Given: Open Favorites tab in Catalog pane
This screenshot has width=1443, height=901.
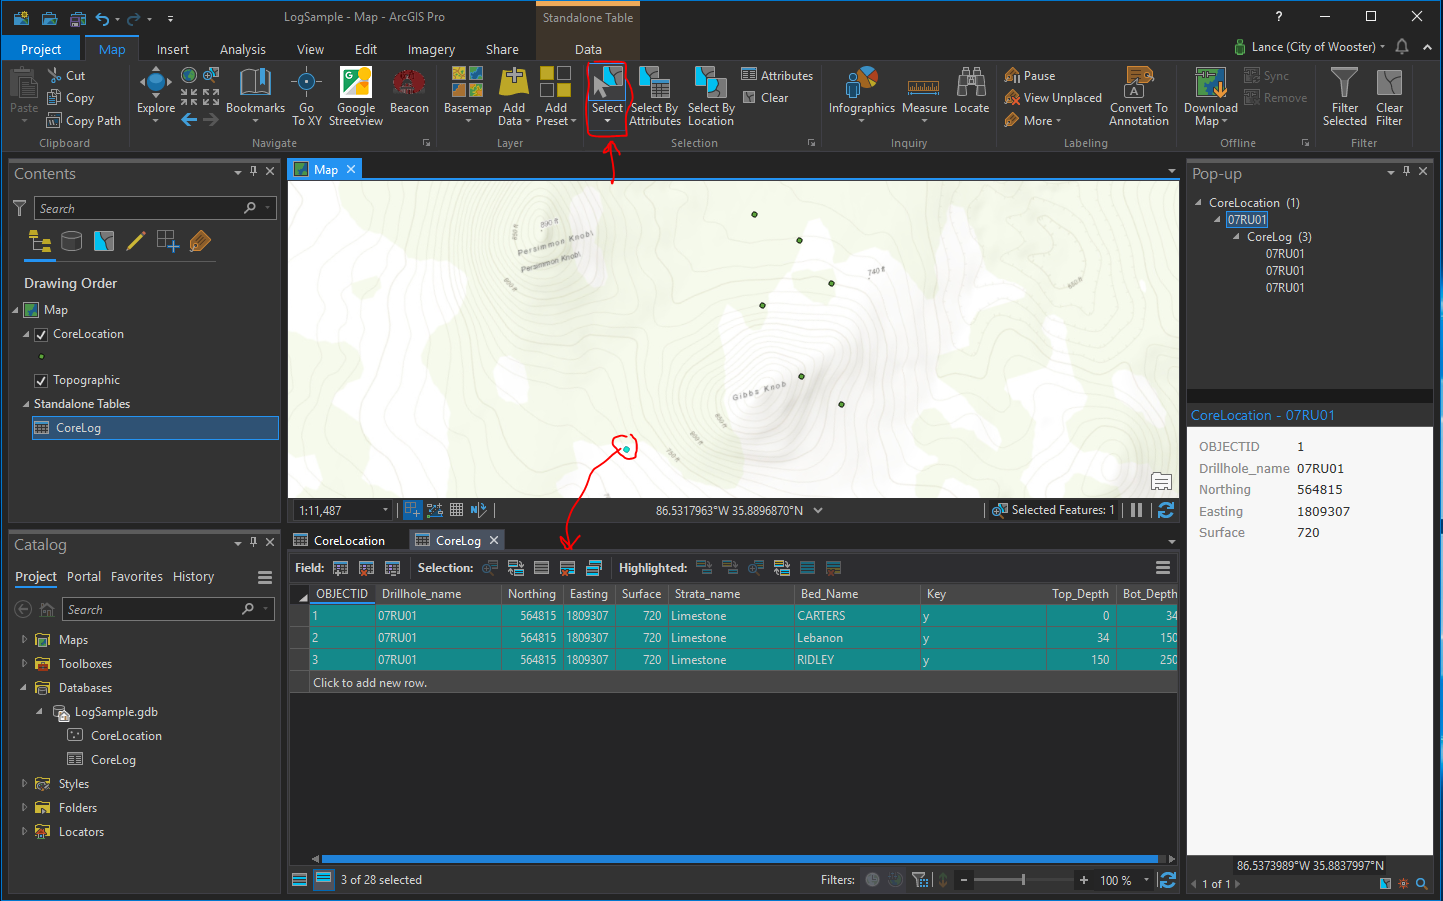Looking at the screenshot, I should pos(137,576).
